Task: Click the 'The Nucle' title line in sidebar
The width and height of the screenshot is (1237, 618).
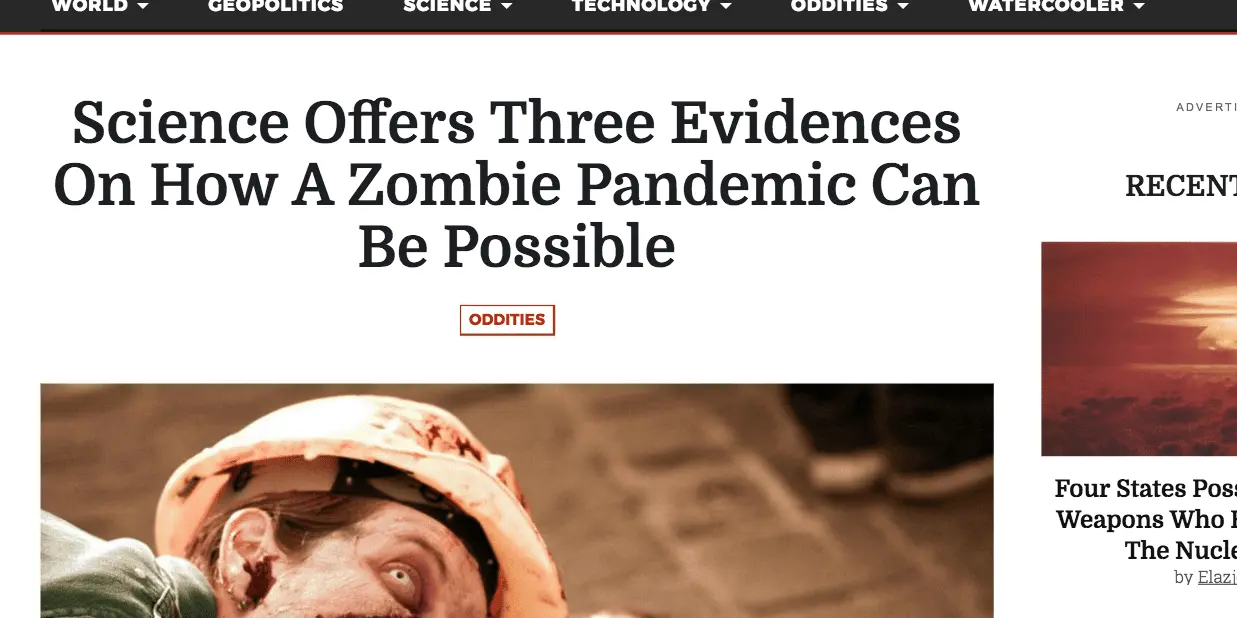Action: (1180, 550)
